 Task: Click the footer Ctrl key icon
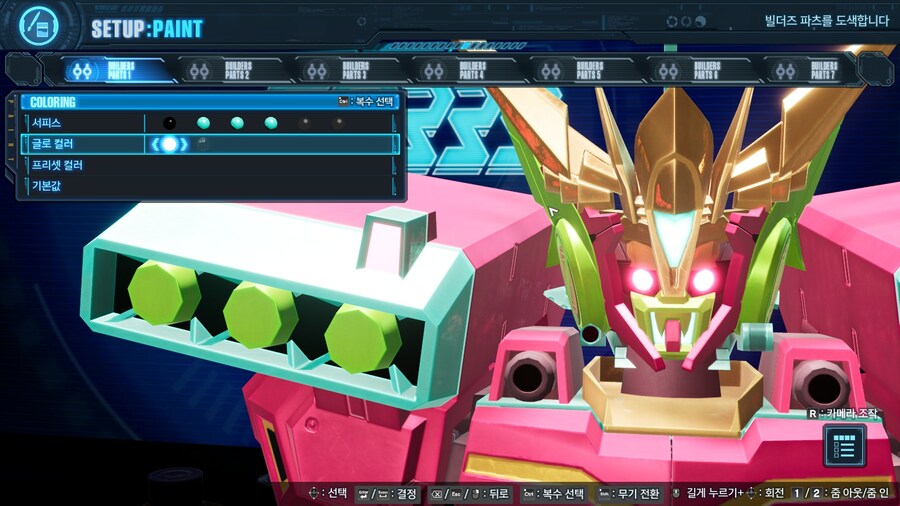click(x=529, y=494)
